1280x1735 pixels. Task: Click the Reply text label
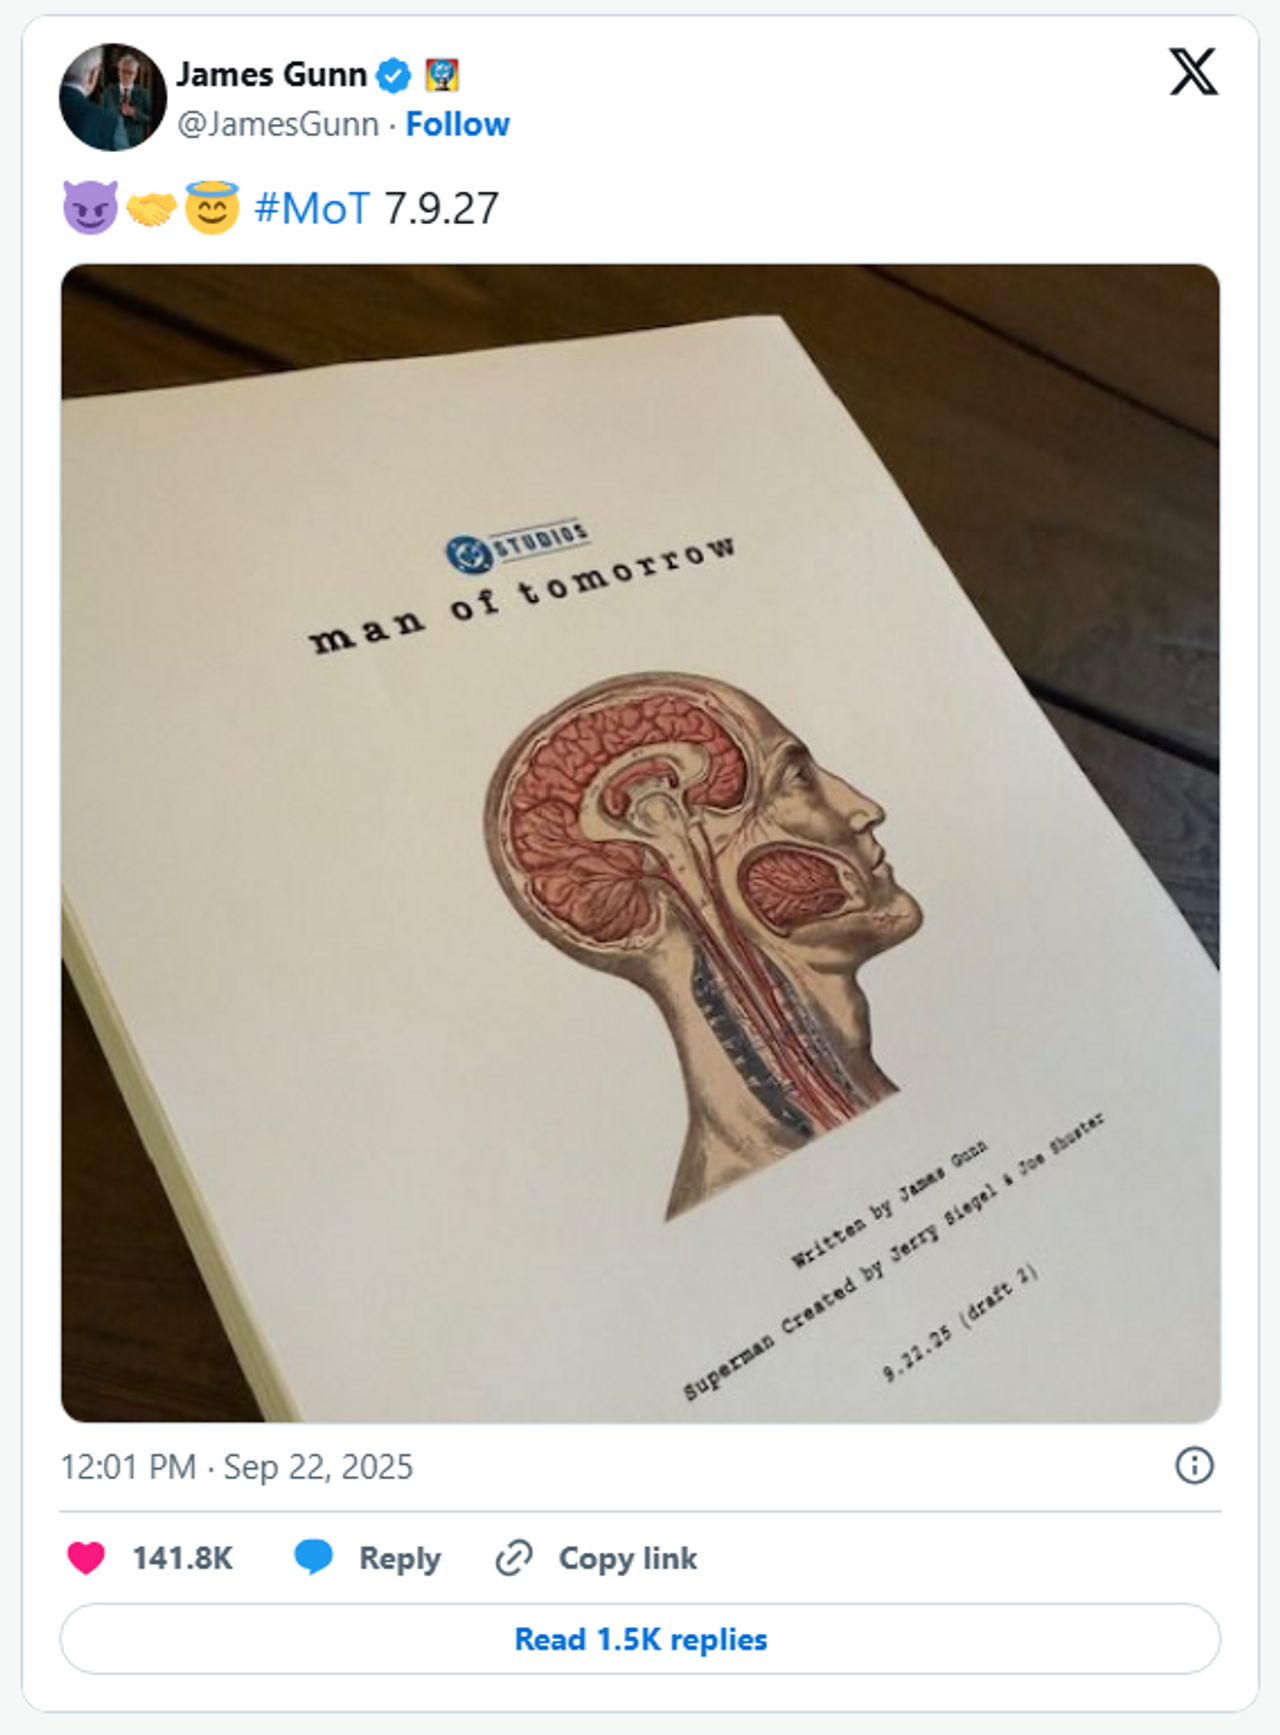400,1558
